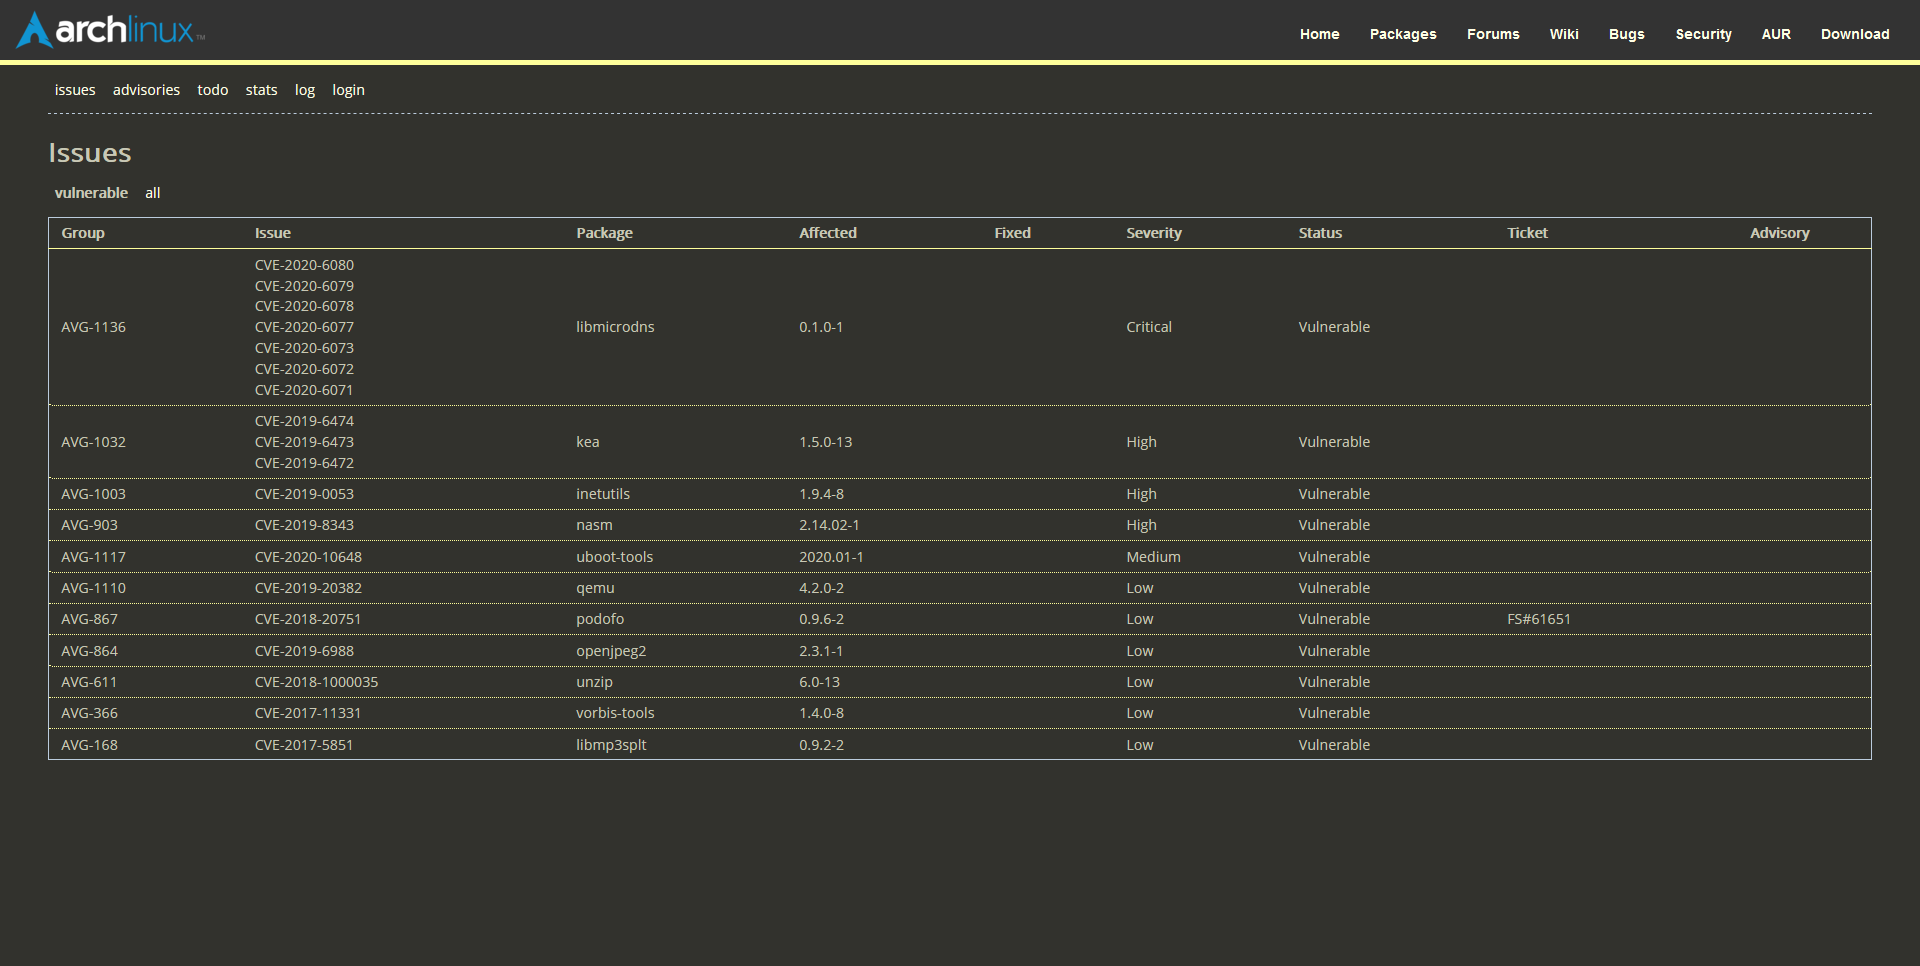
Task: Open group AVG-1003
Action: coord(93,494)
